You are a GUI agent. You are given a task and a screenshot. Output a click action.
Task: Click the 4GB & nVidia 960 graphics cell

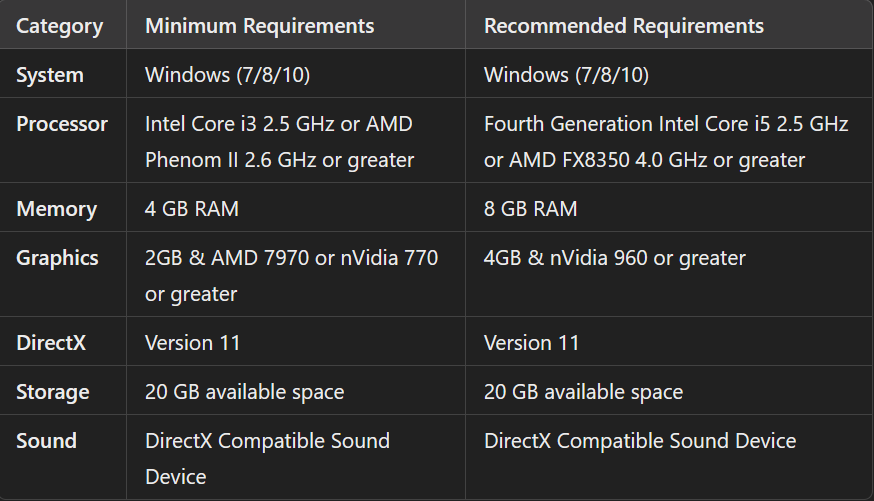[x=615, y=258]
